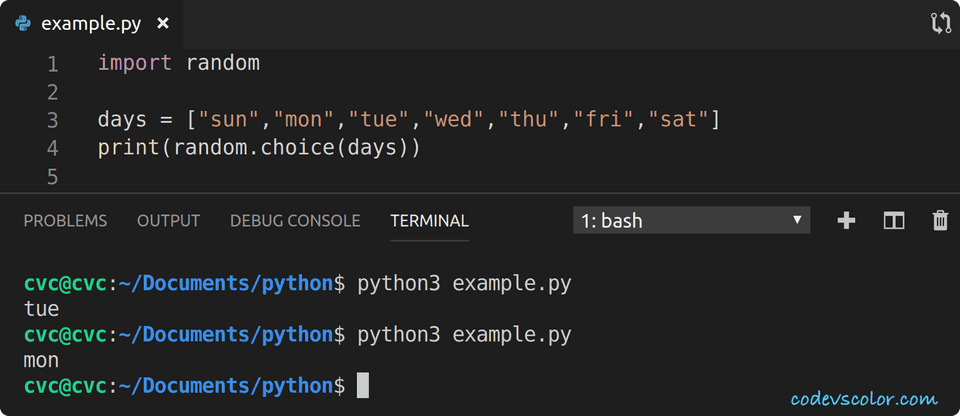Open the DEBUG CONSOLE tab

295,221
